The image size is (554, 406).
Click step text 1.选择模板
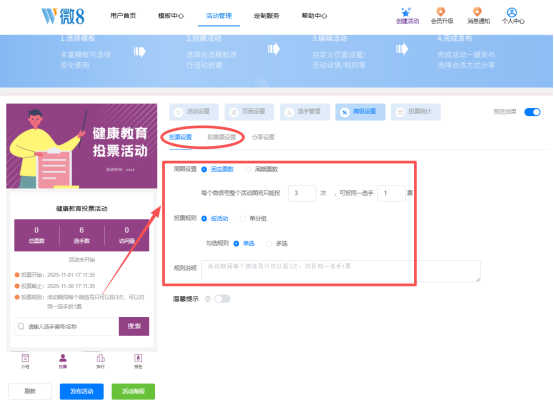tap(78, 38)
